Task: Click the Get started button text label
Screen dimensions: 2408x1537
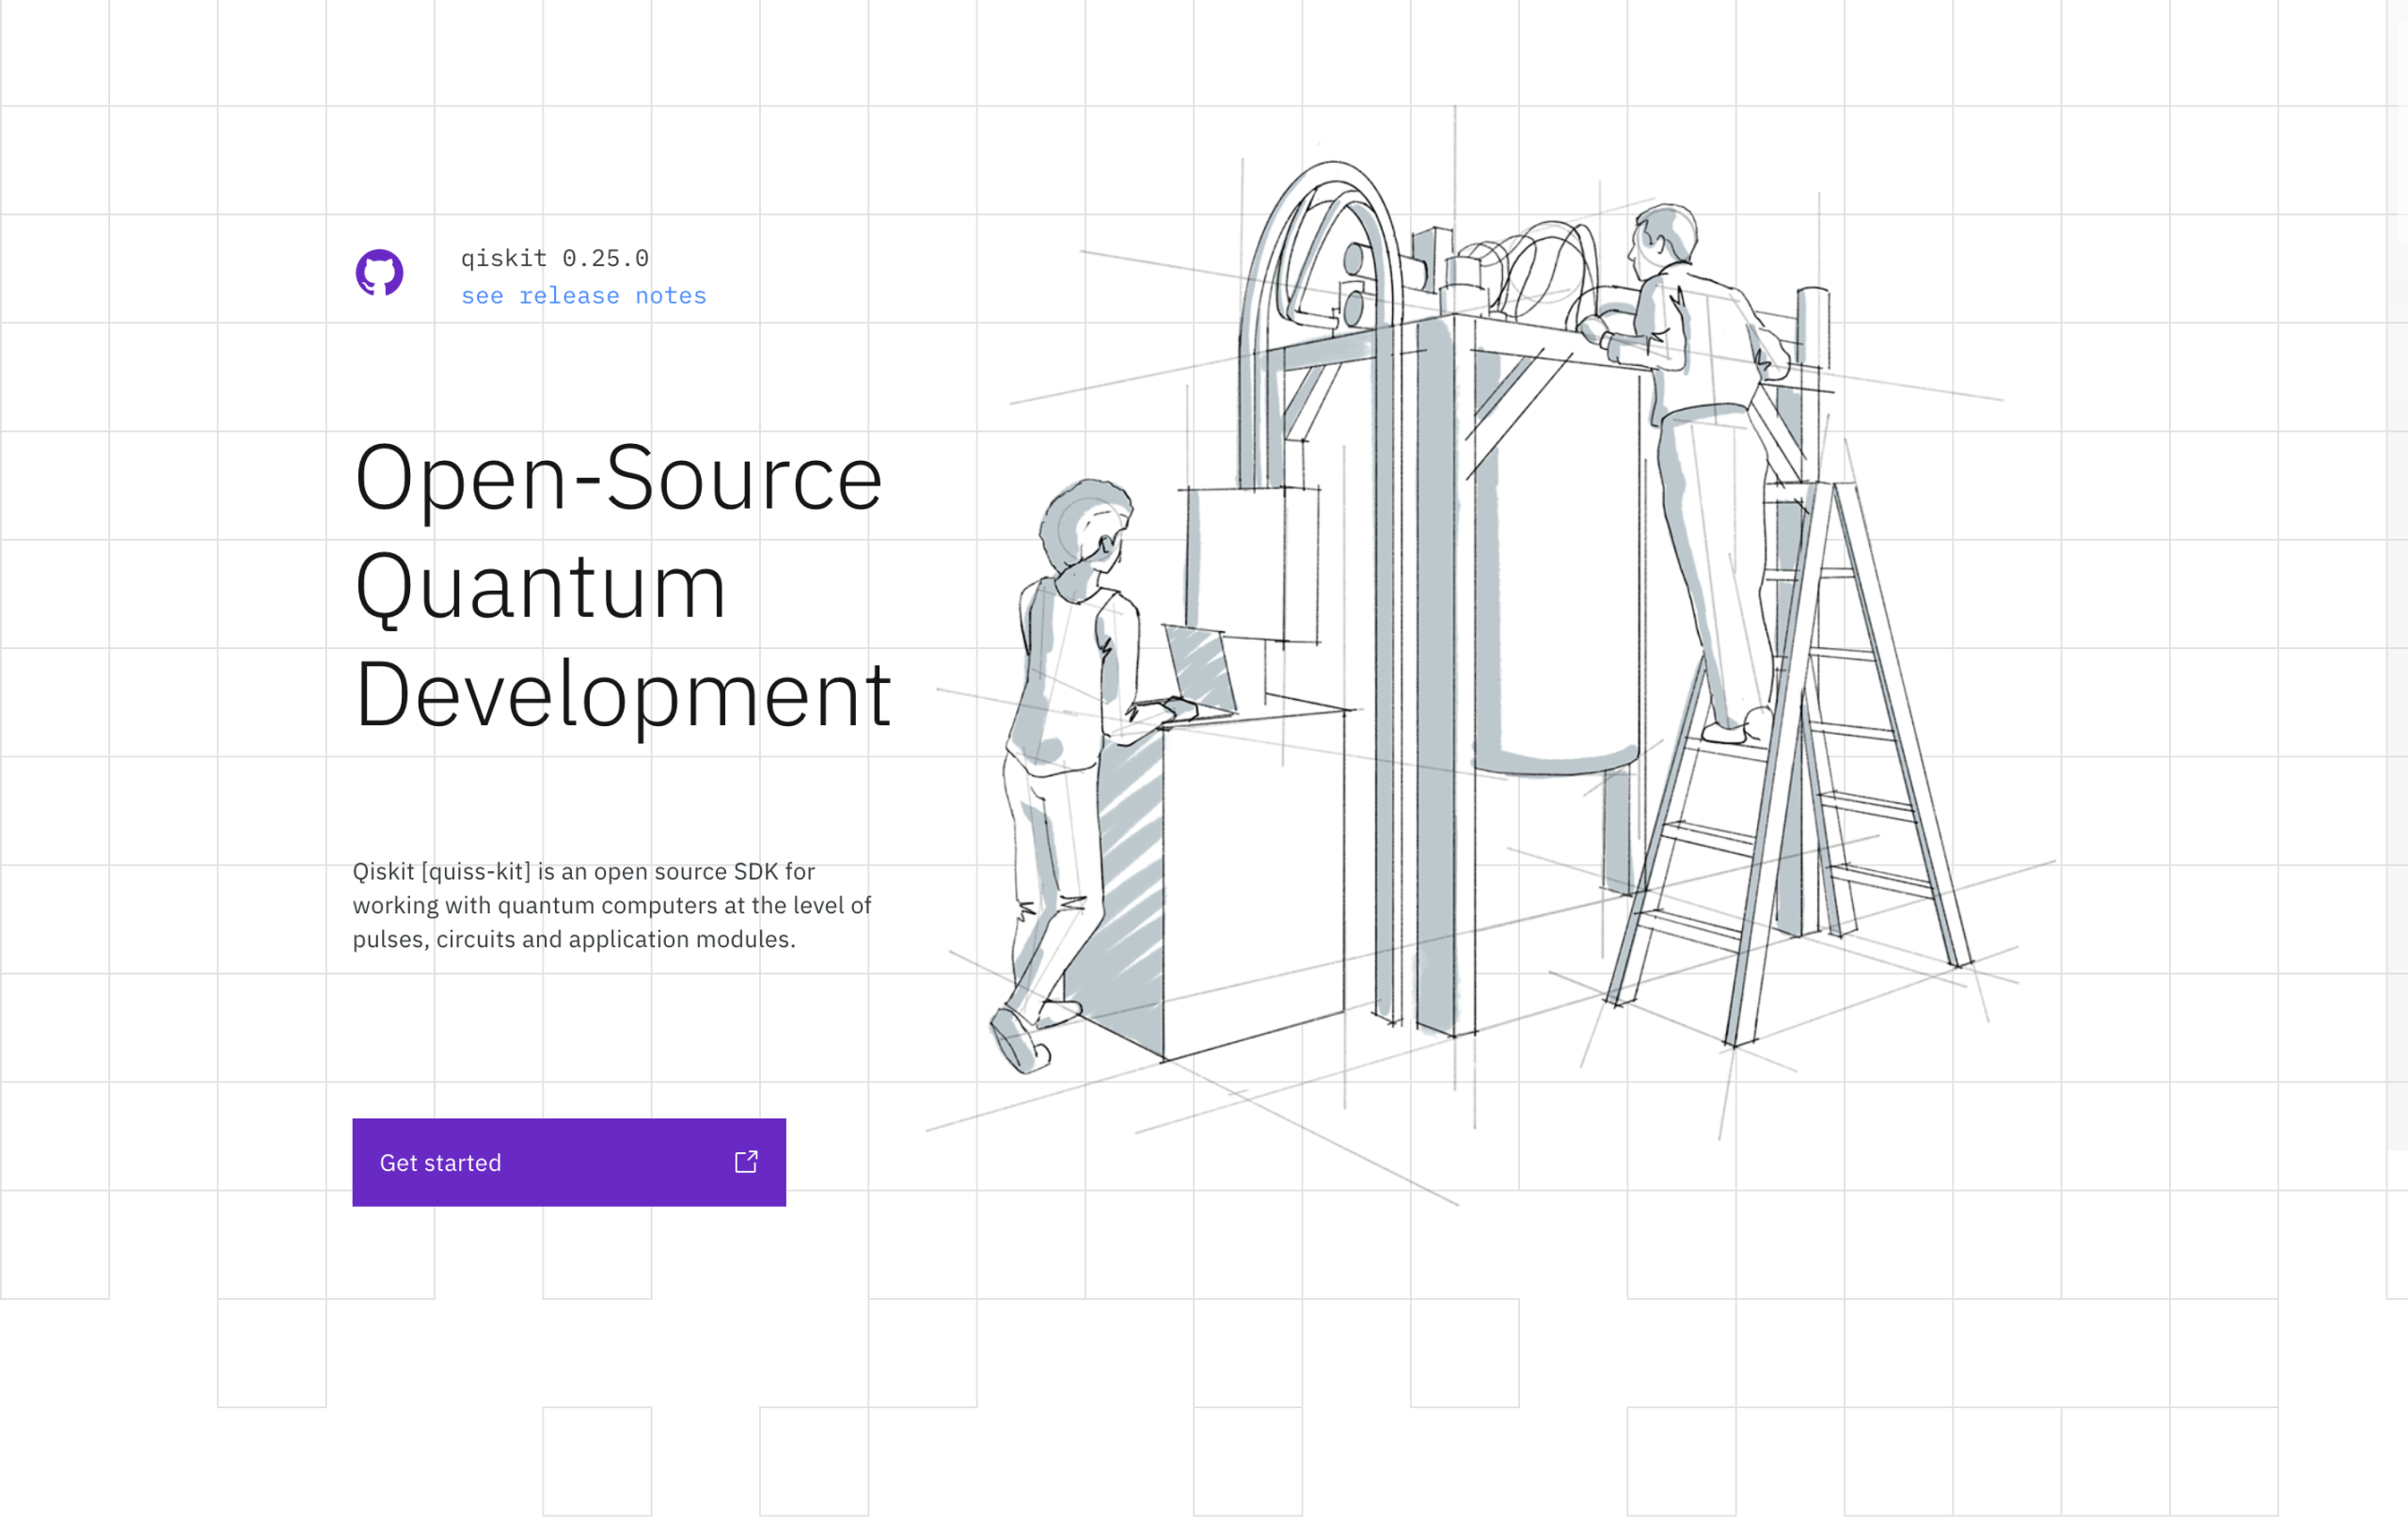Action: coord(440,1162)
